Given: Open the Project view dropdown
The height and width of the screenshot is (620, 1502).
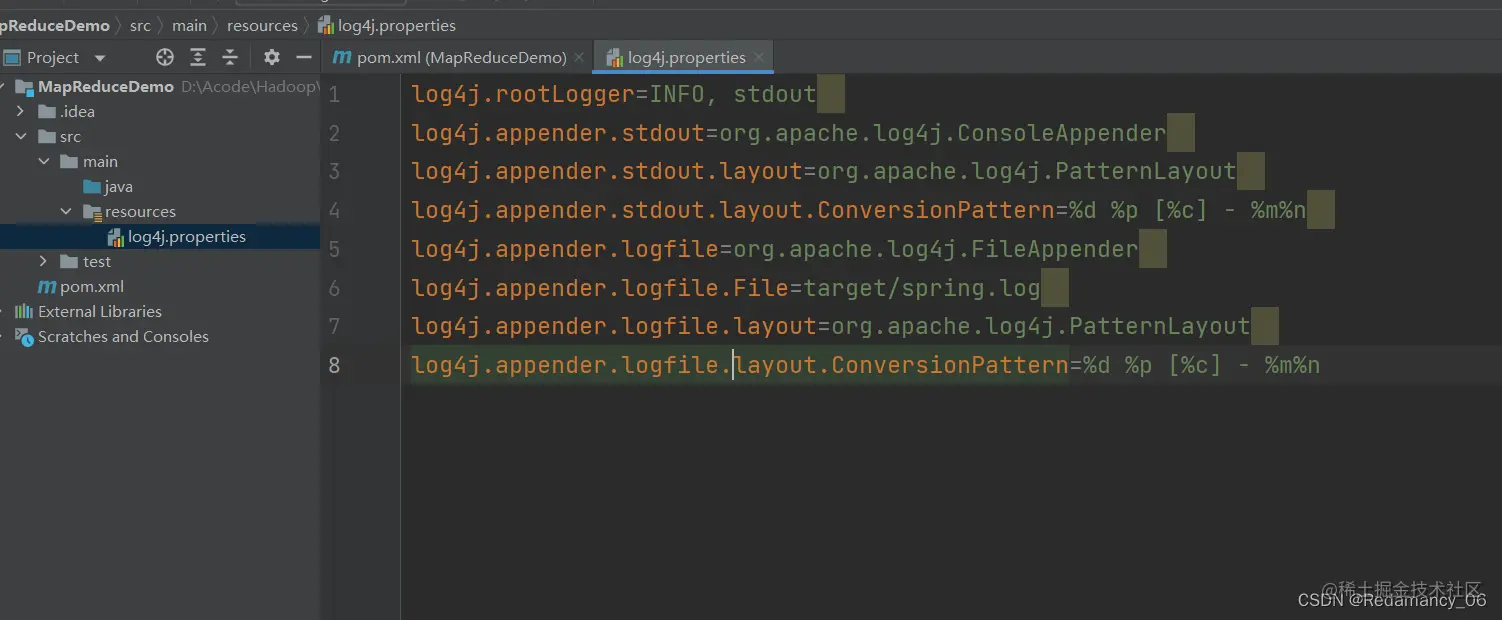Looking at the screenshot, I should (99, 58).
